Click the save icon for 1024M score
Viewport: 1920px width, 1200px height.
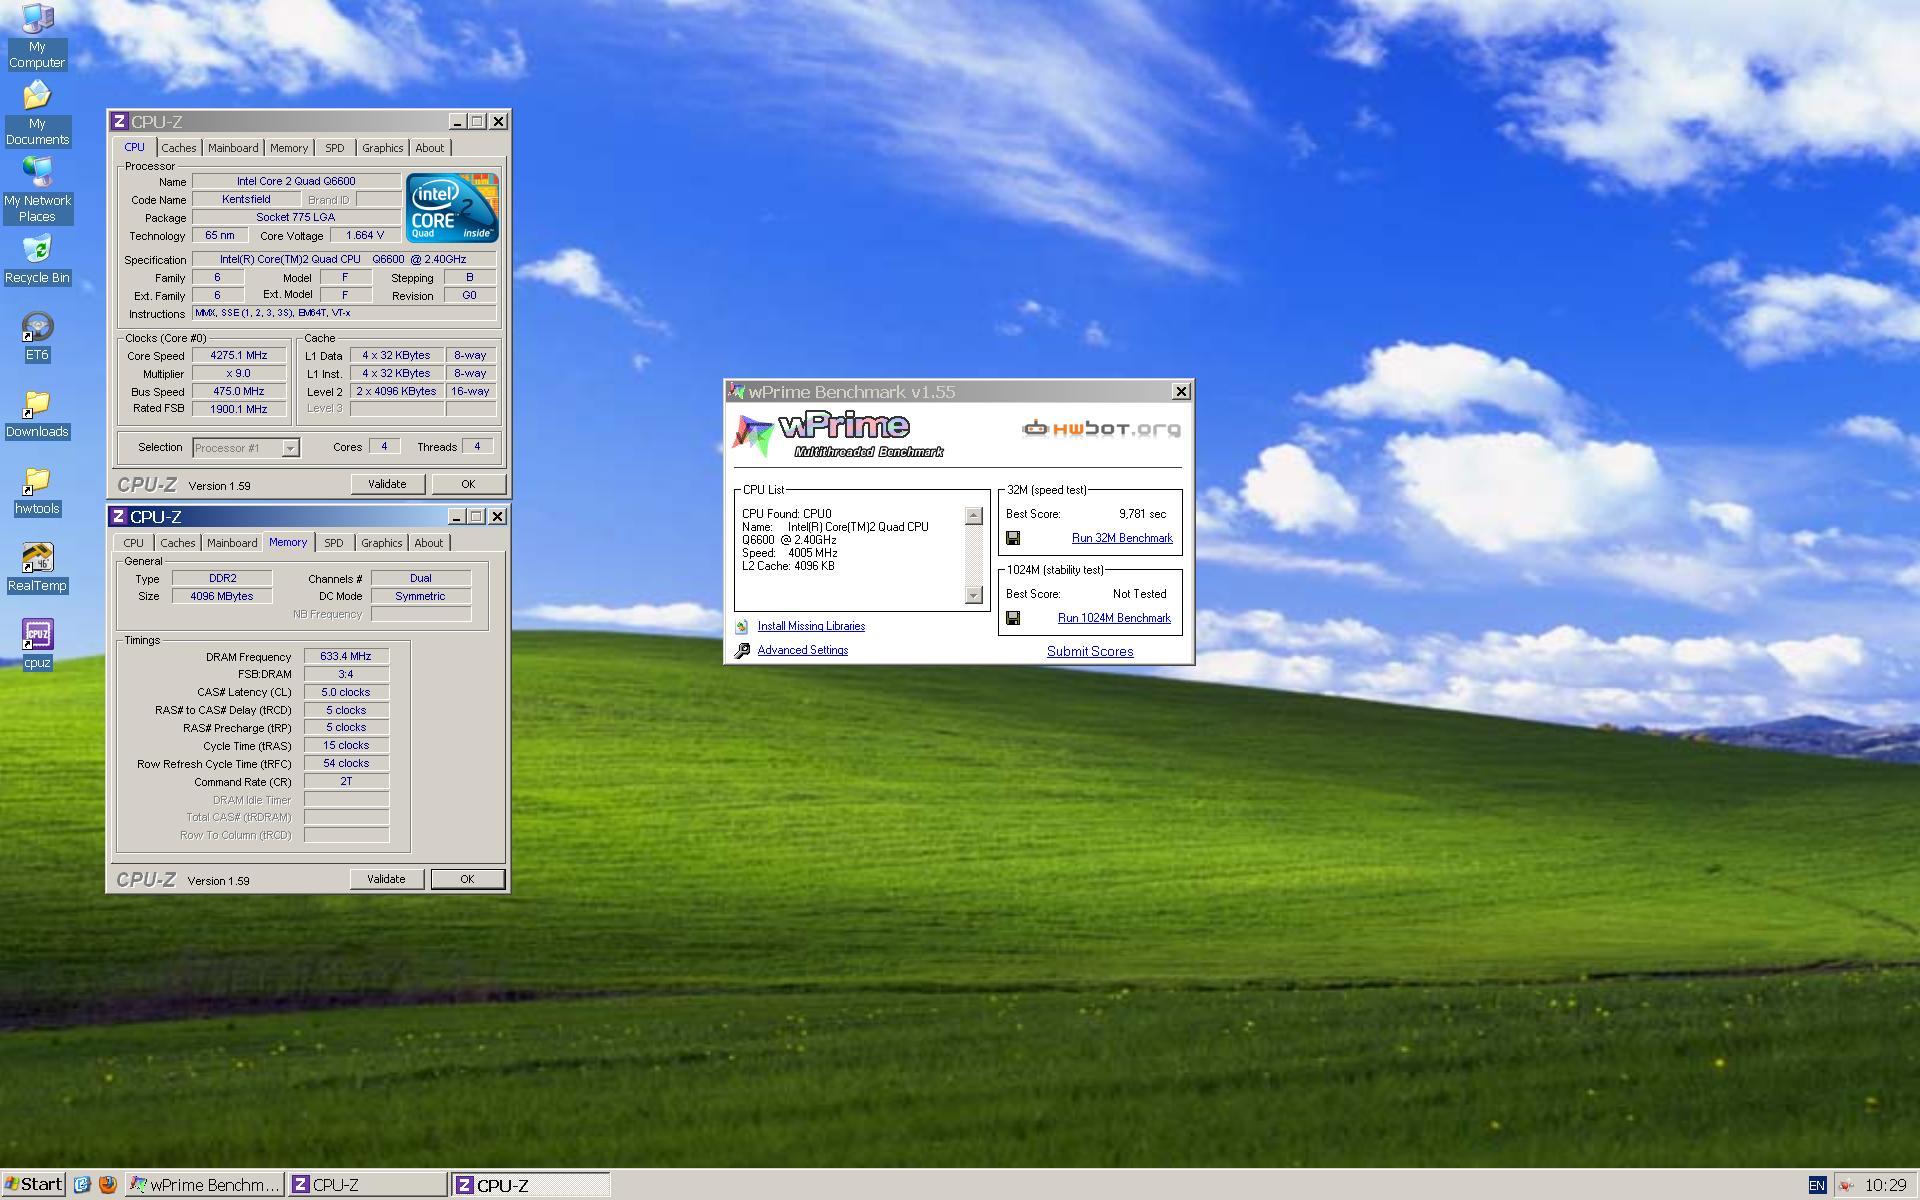click(x=1013, y=618)
